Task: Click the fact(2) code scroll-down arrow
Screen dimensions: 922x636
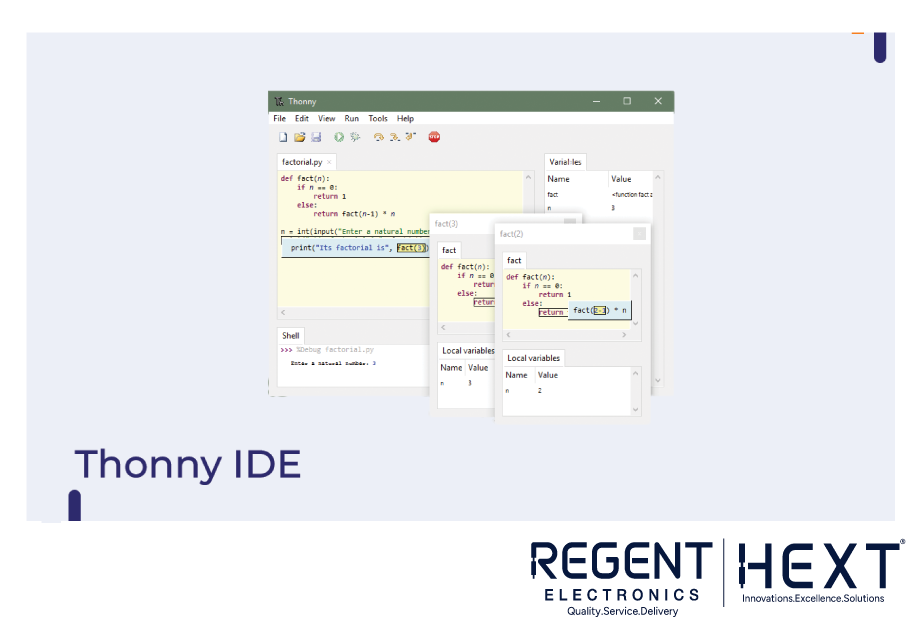Action: [635, 323]
